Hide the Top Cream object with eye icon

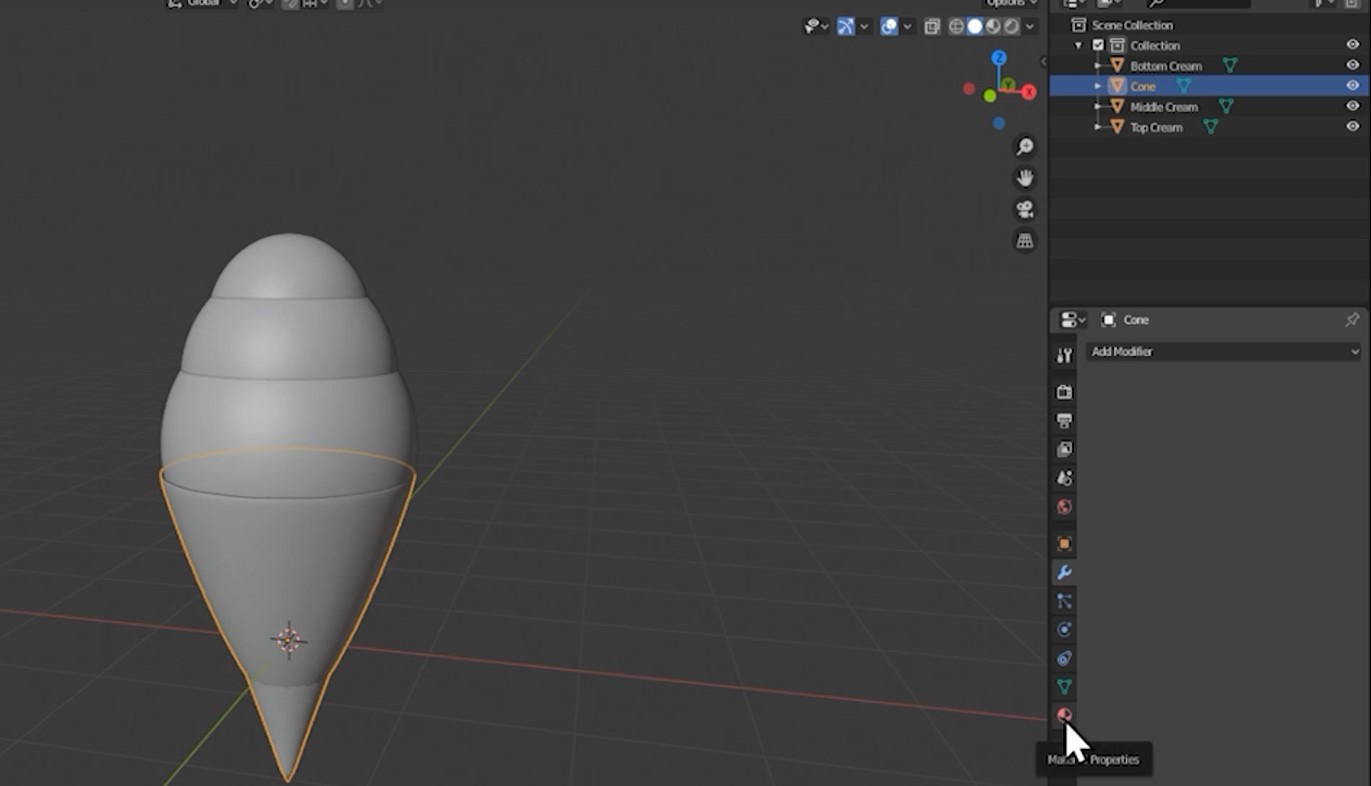[1352, 127]
